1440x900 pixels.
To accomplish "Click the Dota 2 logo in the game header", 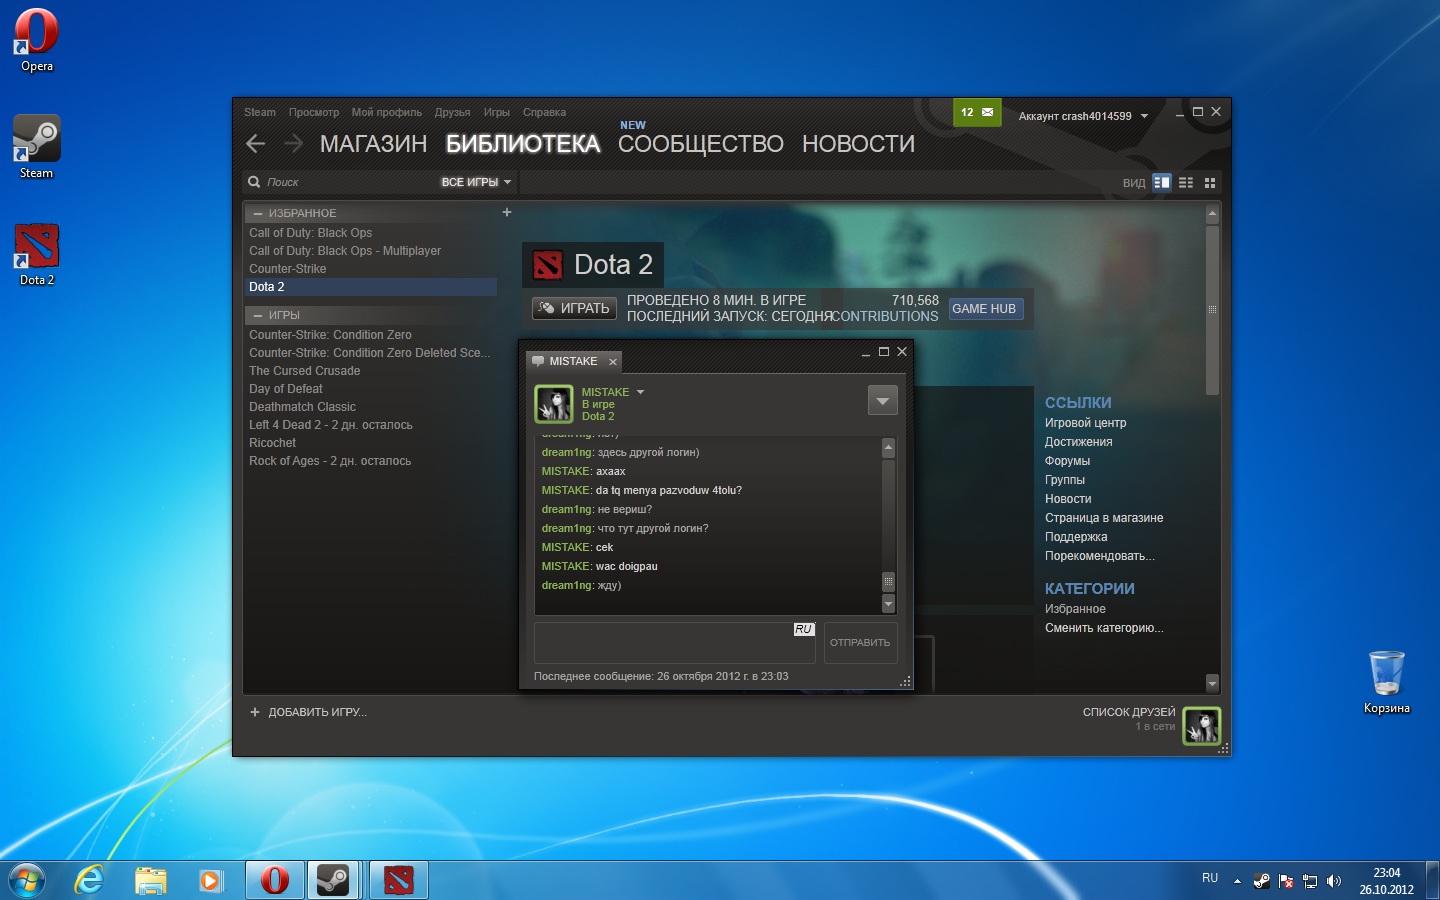I will [548, 265].
